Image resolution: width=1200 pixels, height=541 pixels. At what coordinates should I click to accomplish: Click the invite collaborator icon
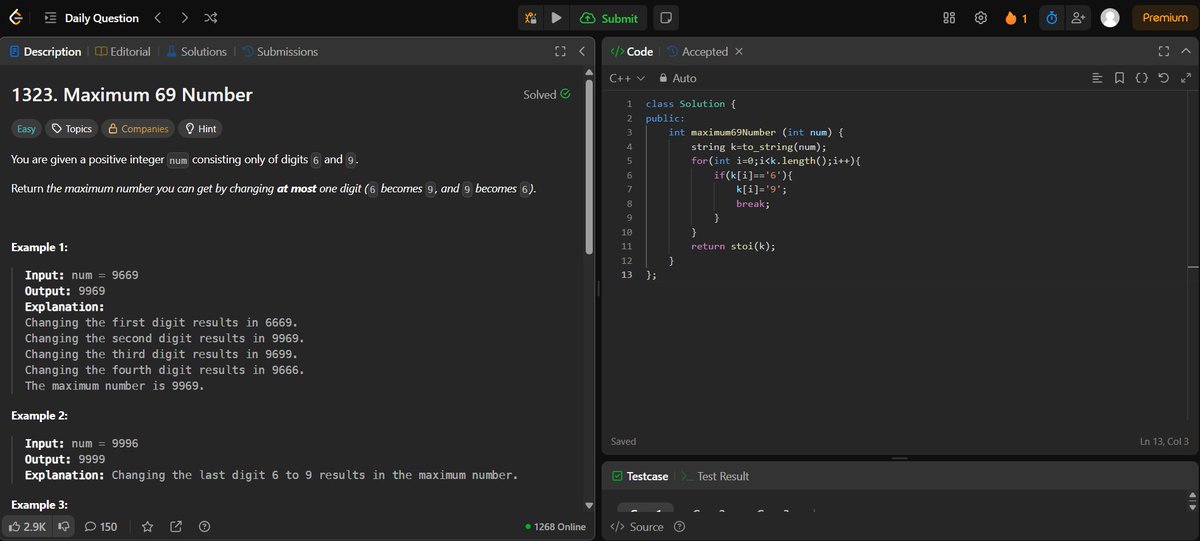[1077, 18]
